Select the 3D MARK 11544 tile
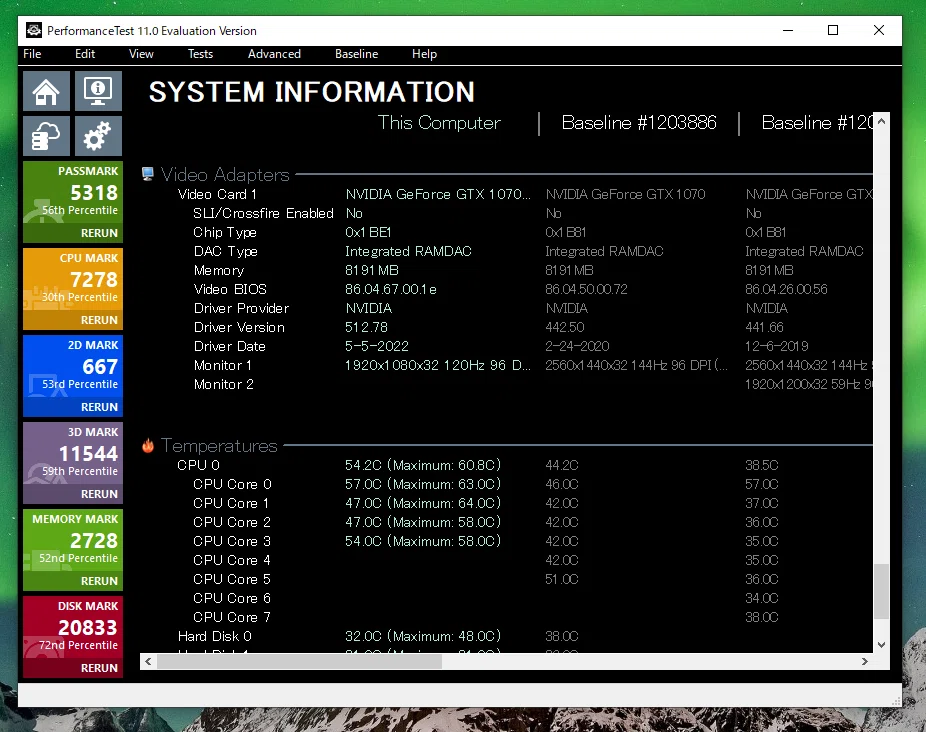 pyautogui.click(x=73, y=462)
